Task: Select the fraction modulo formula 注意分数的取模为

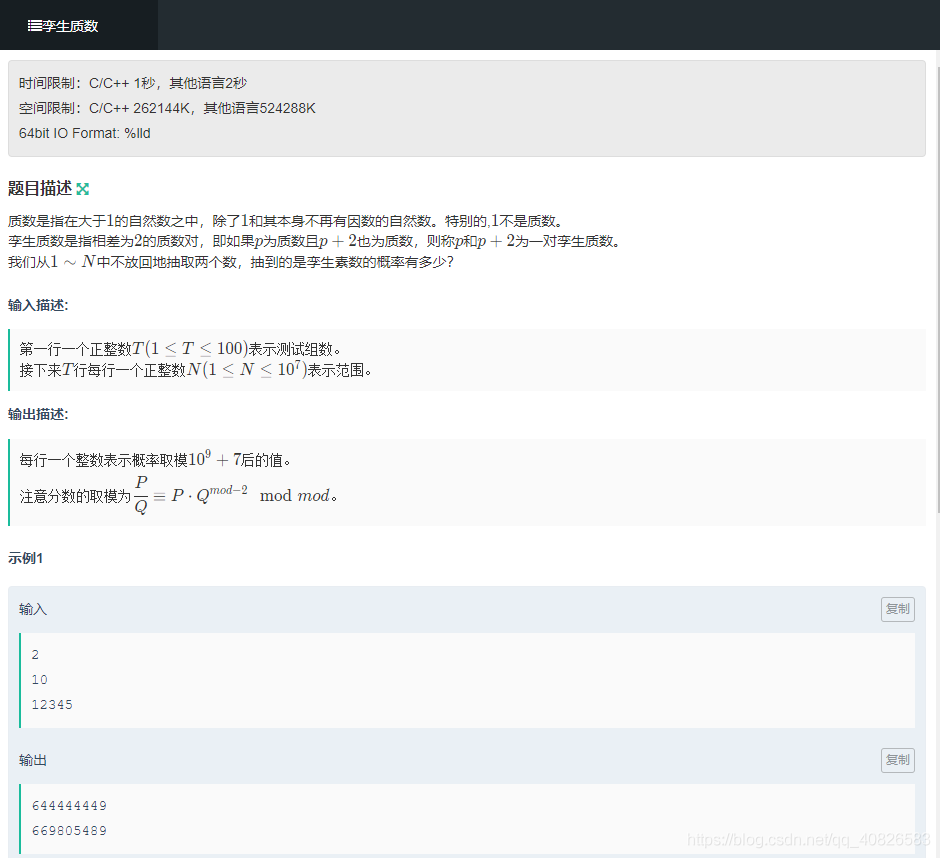Action: point(178,495)
